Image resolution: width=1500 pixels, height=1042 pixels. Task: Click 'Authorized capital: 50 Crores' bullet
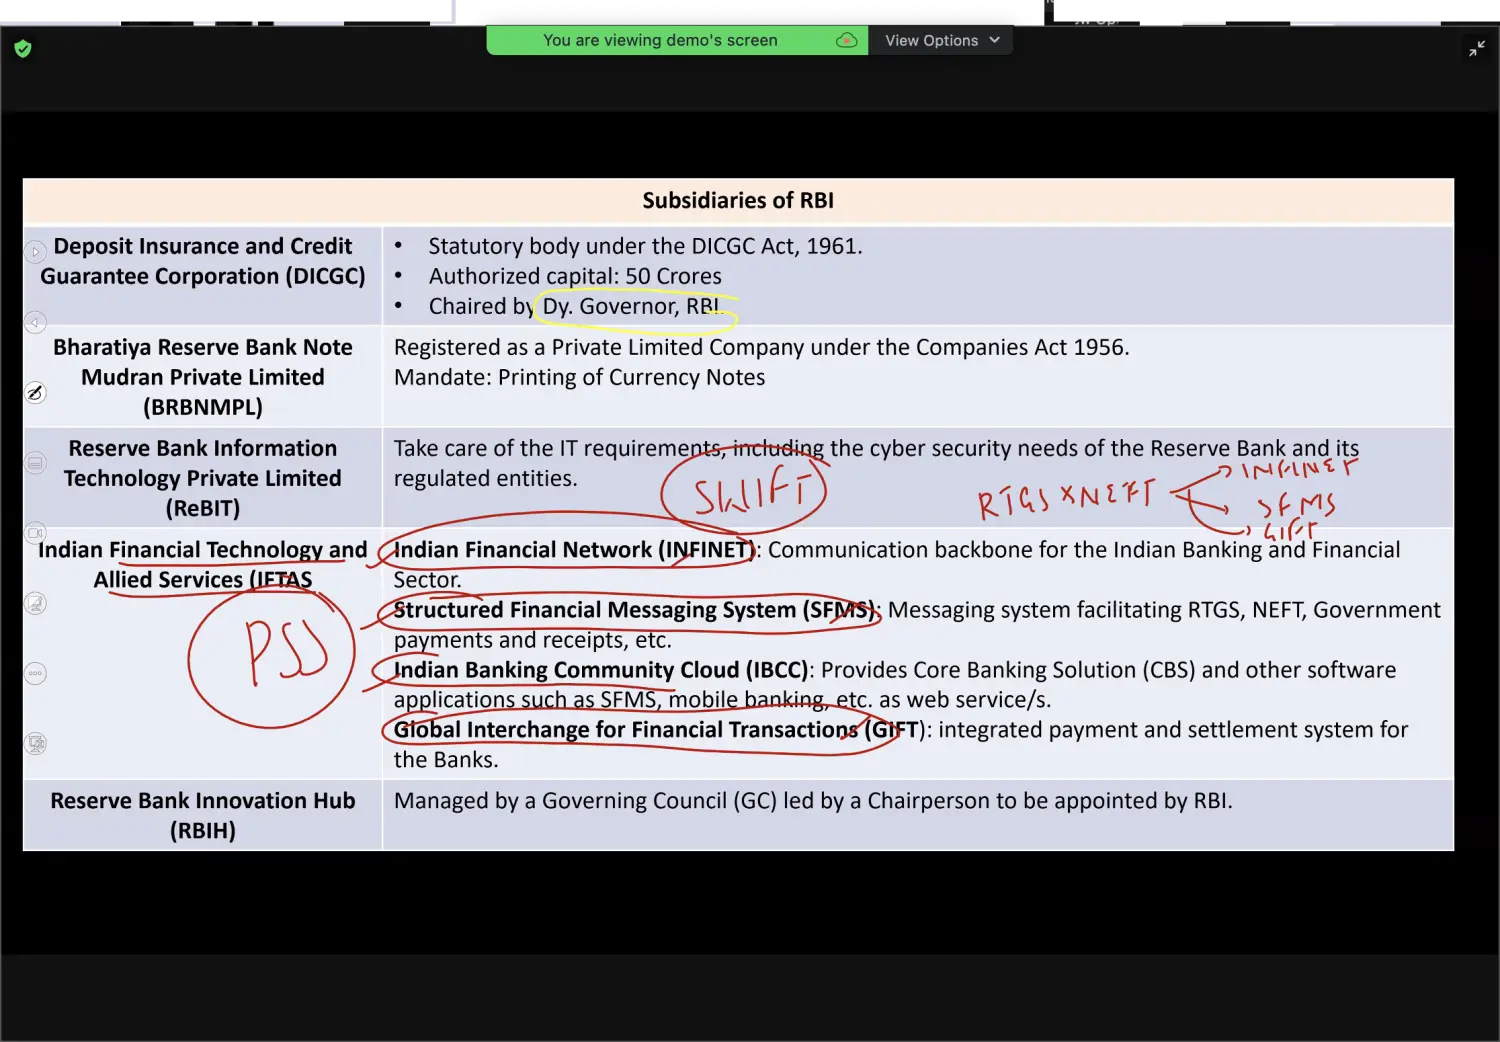tap(575, 276)
